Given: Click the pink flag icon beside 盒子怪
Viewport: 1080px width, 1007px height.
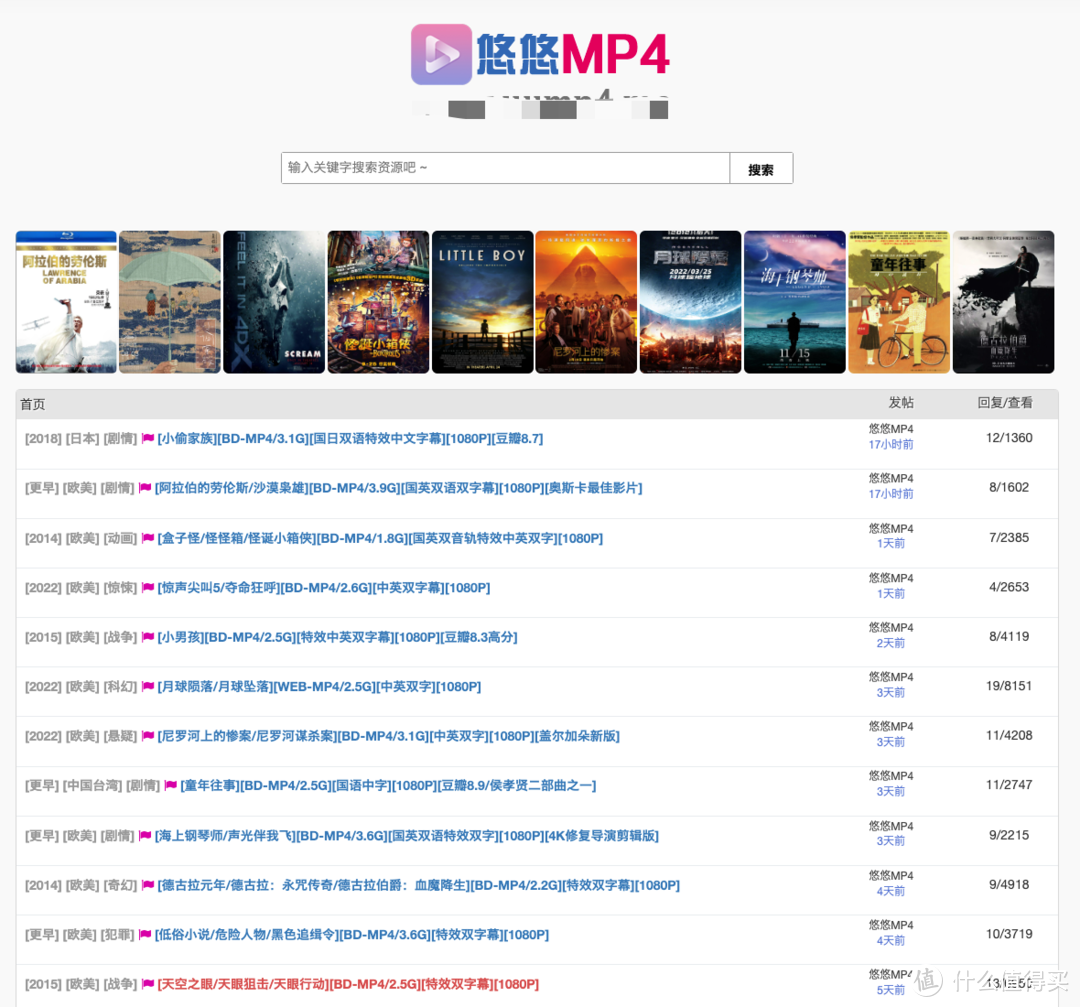Looking at the screenshot, I should point(148,539).
